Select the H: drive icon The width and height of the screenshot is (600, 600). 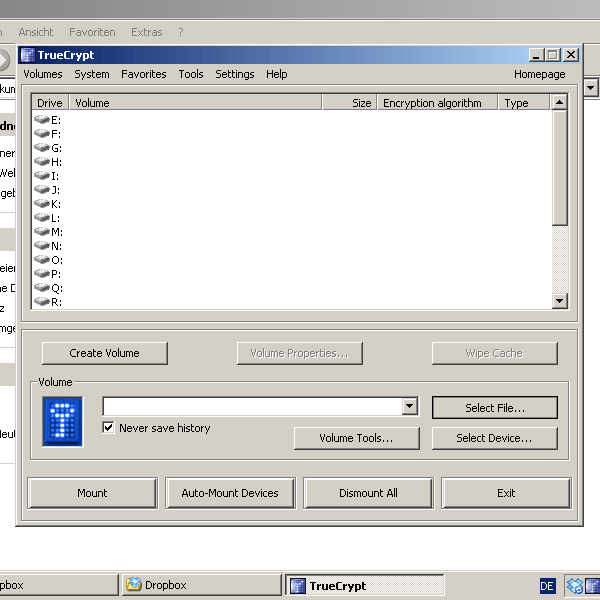coord(42,161)
